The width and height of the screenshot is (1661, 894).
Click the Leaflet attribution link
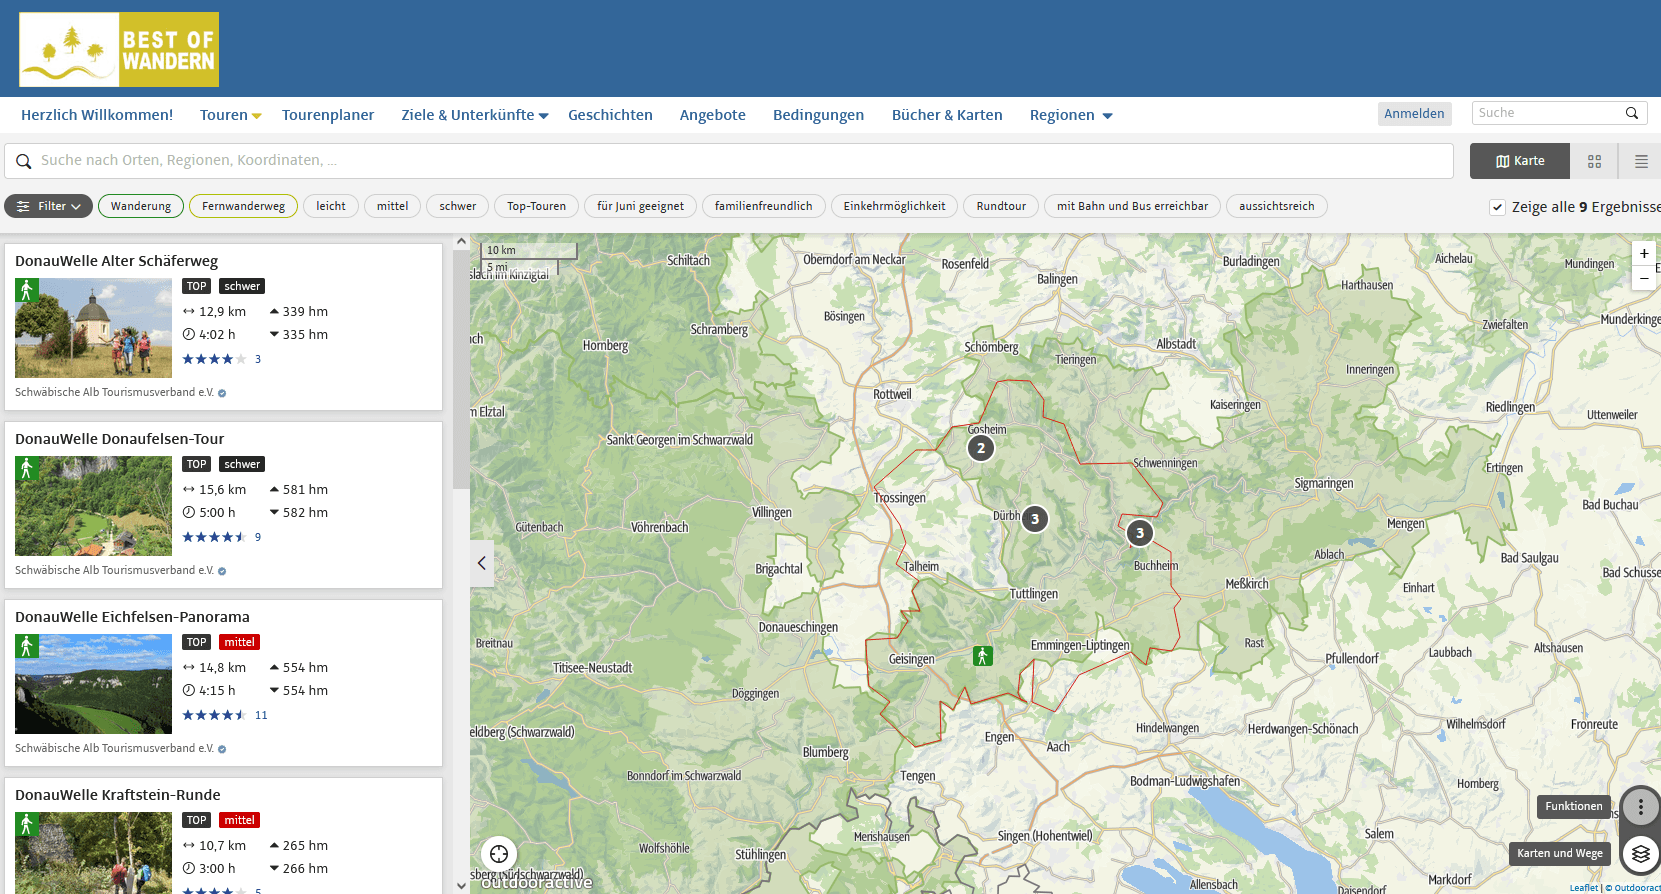point(1583,888)
